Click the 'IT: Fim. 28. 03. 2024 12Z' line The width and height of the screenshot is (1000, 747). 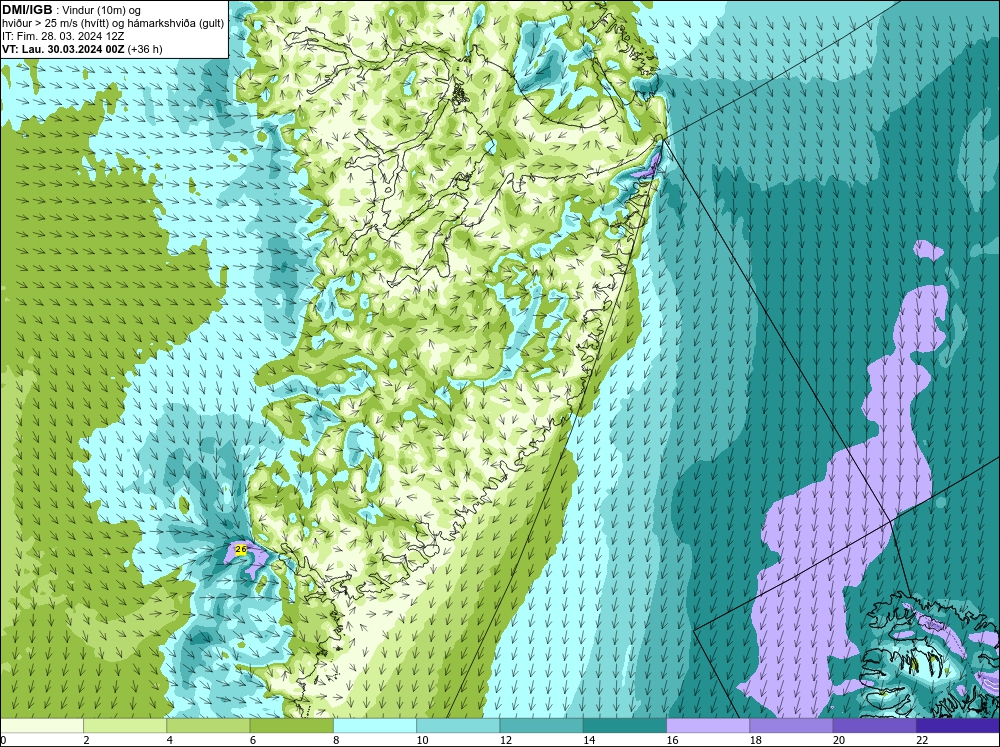coord(63,36)
